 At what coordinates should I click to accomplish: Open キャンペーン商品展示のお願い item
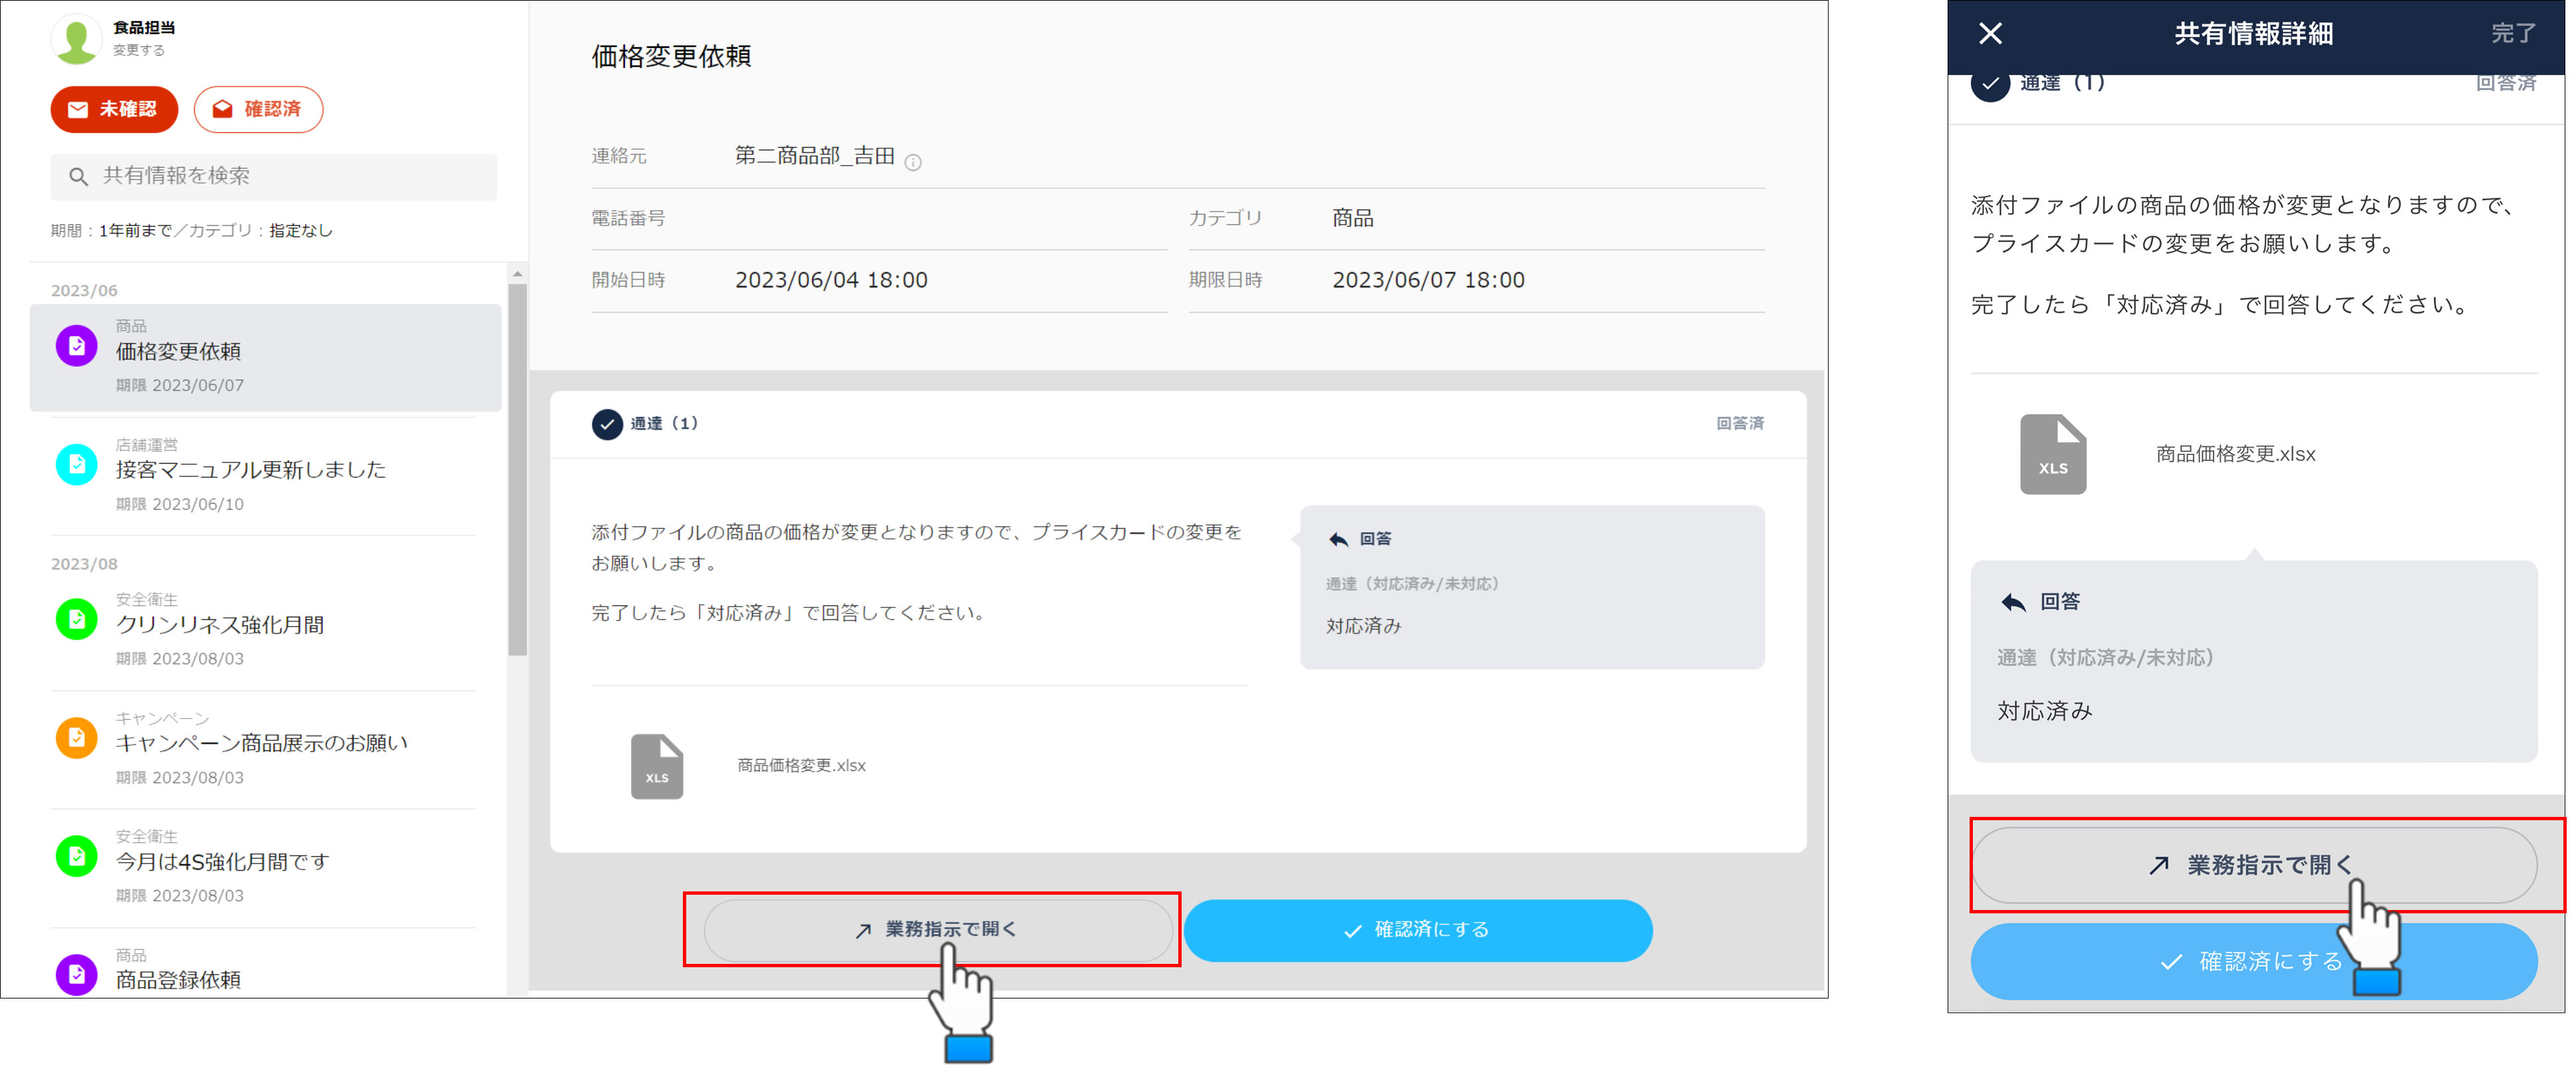tap(265, 748)
